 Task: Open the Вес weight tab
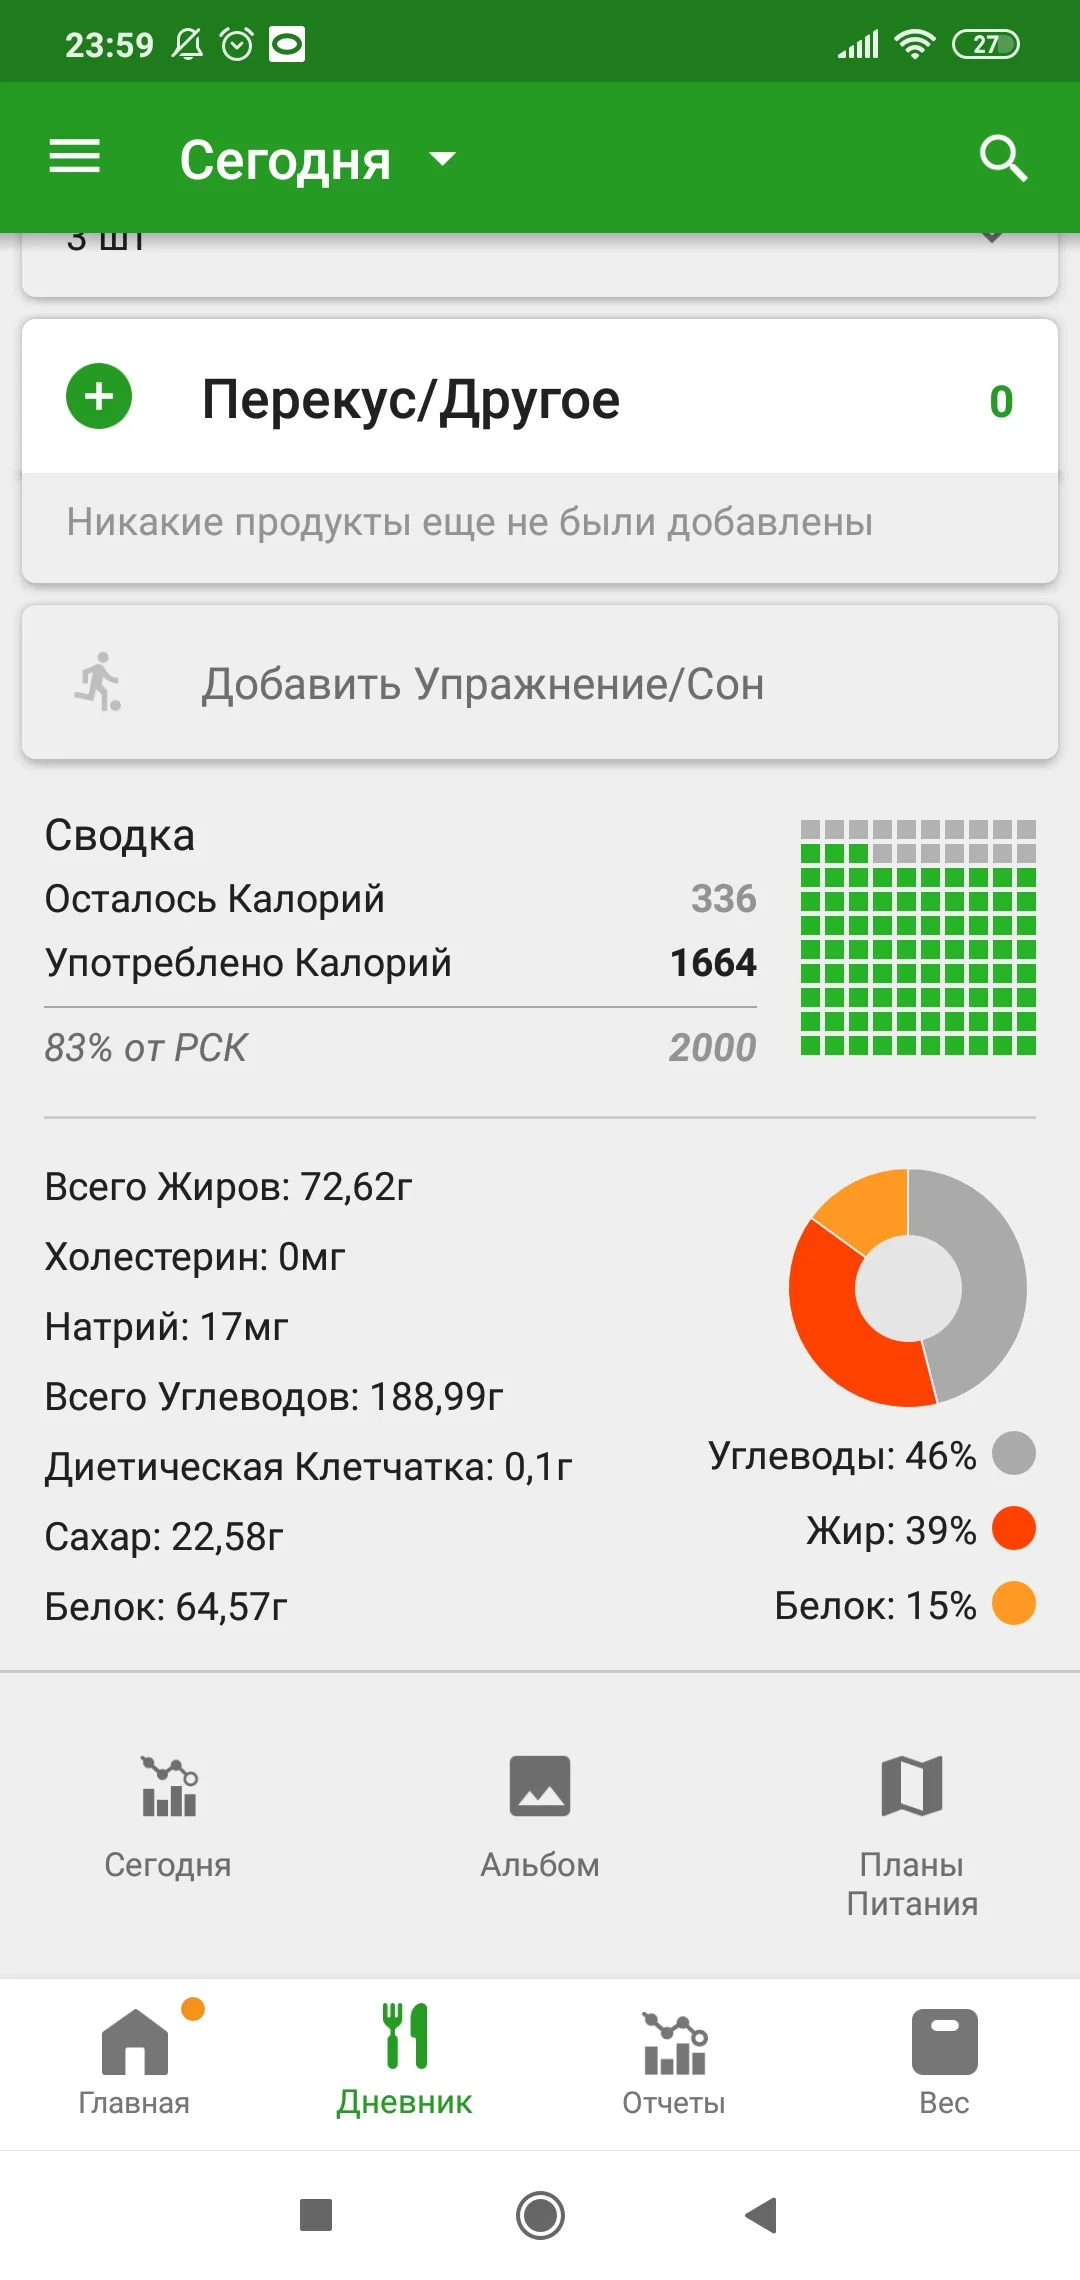pos(944,2060)
